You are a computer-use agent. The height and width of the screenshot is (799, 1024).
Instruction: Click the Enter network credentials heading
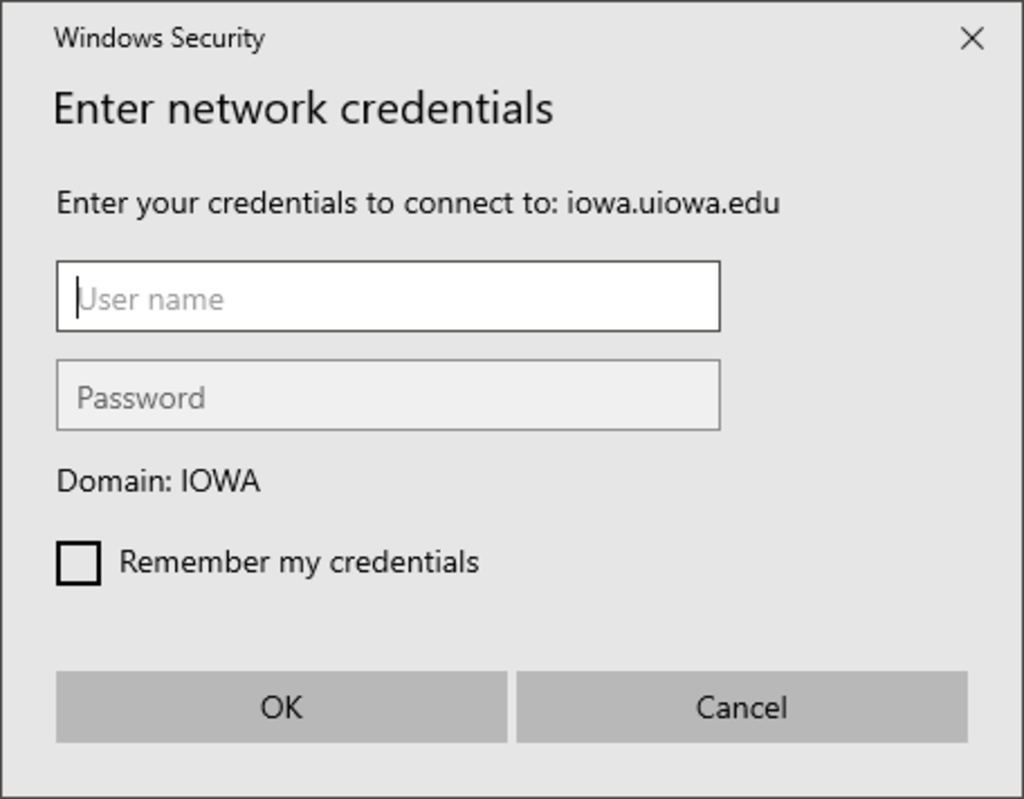click(303, 107)
